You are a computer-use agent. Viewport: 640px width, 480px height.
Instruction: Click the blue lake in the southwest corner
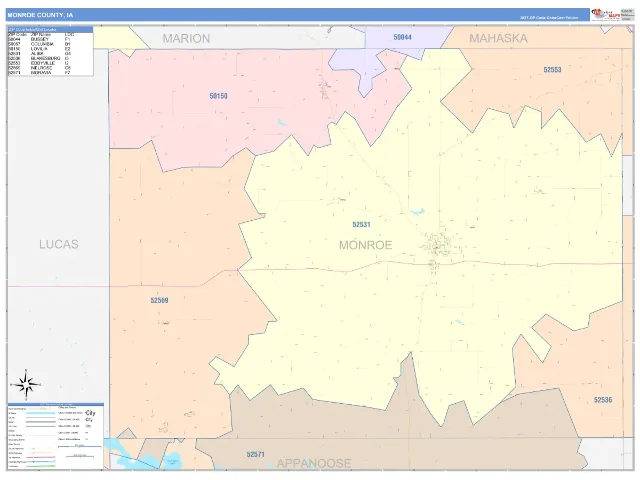143,456
